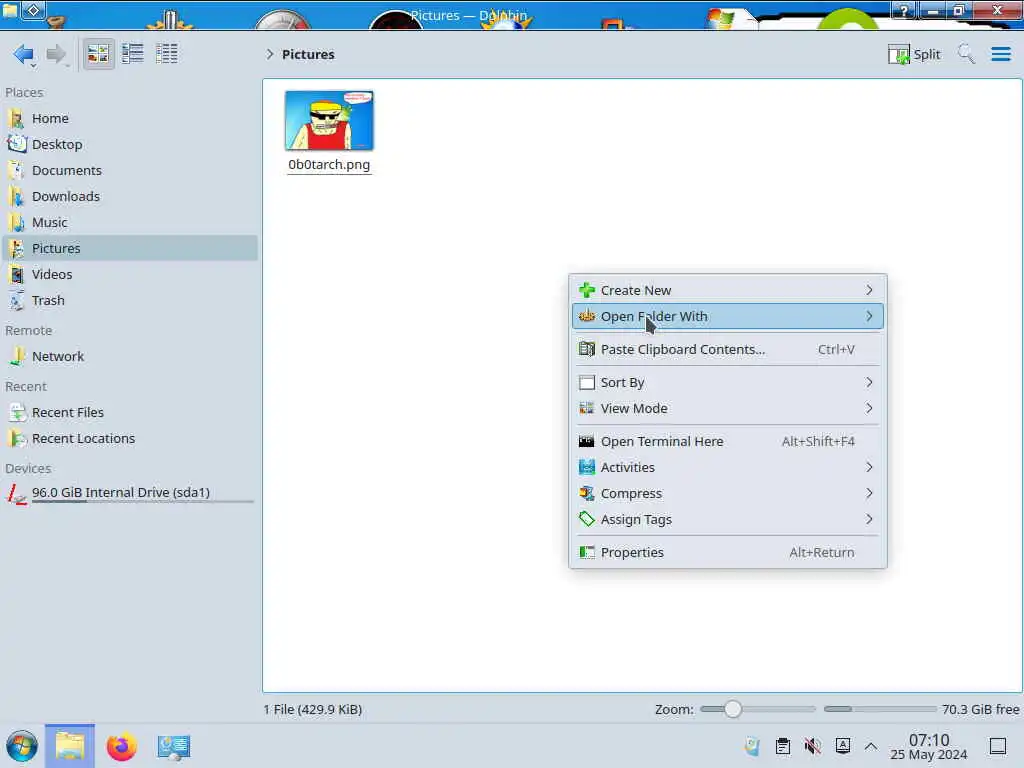
Task: Expand the Compress arrow
Action: pyautogui.click(x=869, y=493)
